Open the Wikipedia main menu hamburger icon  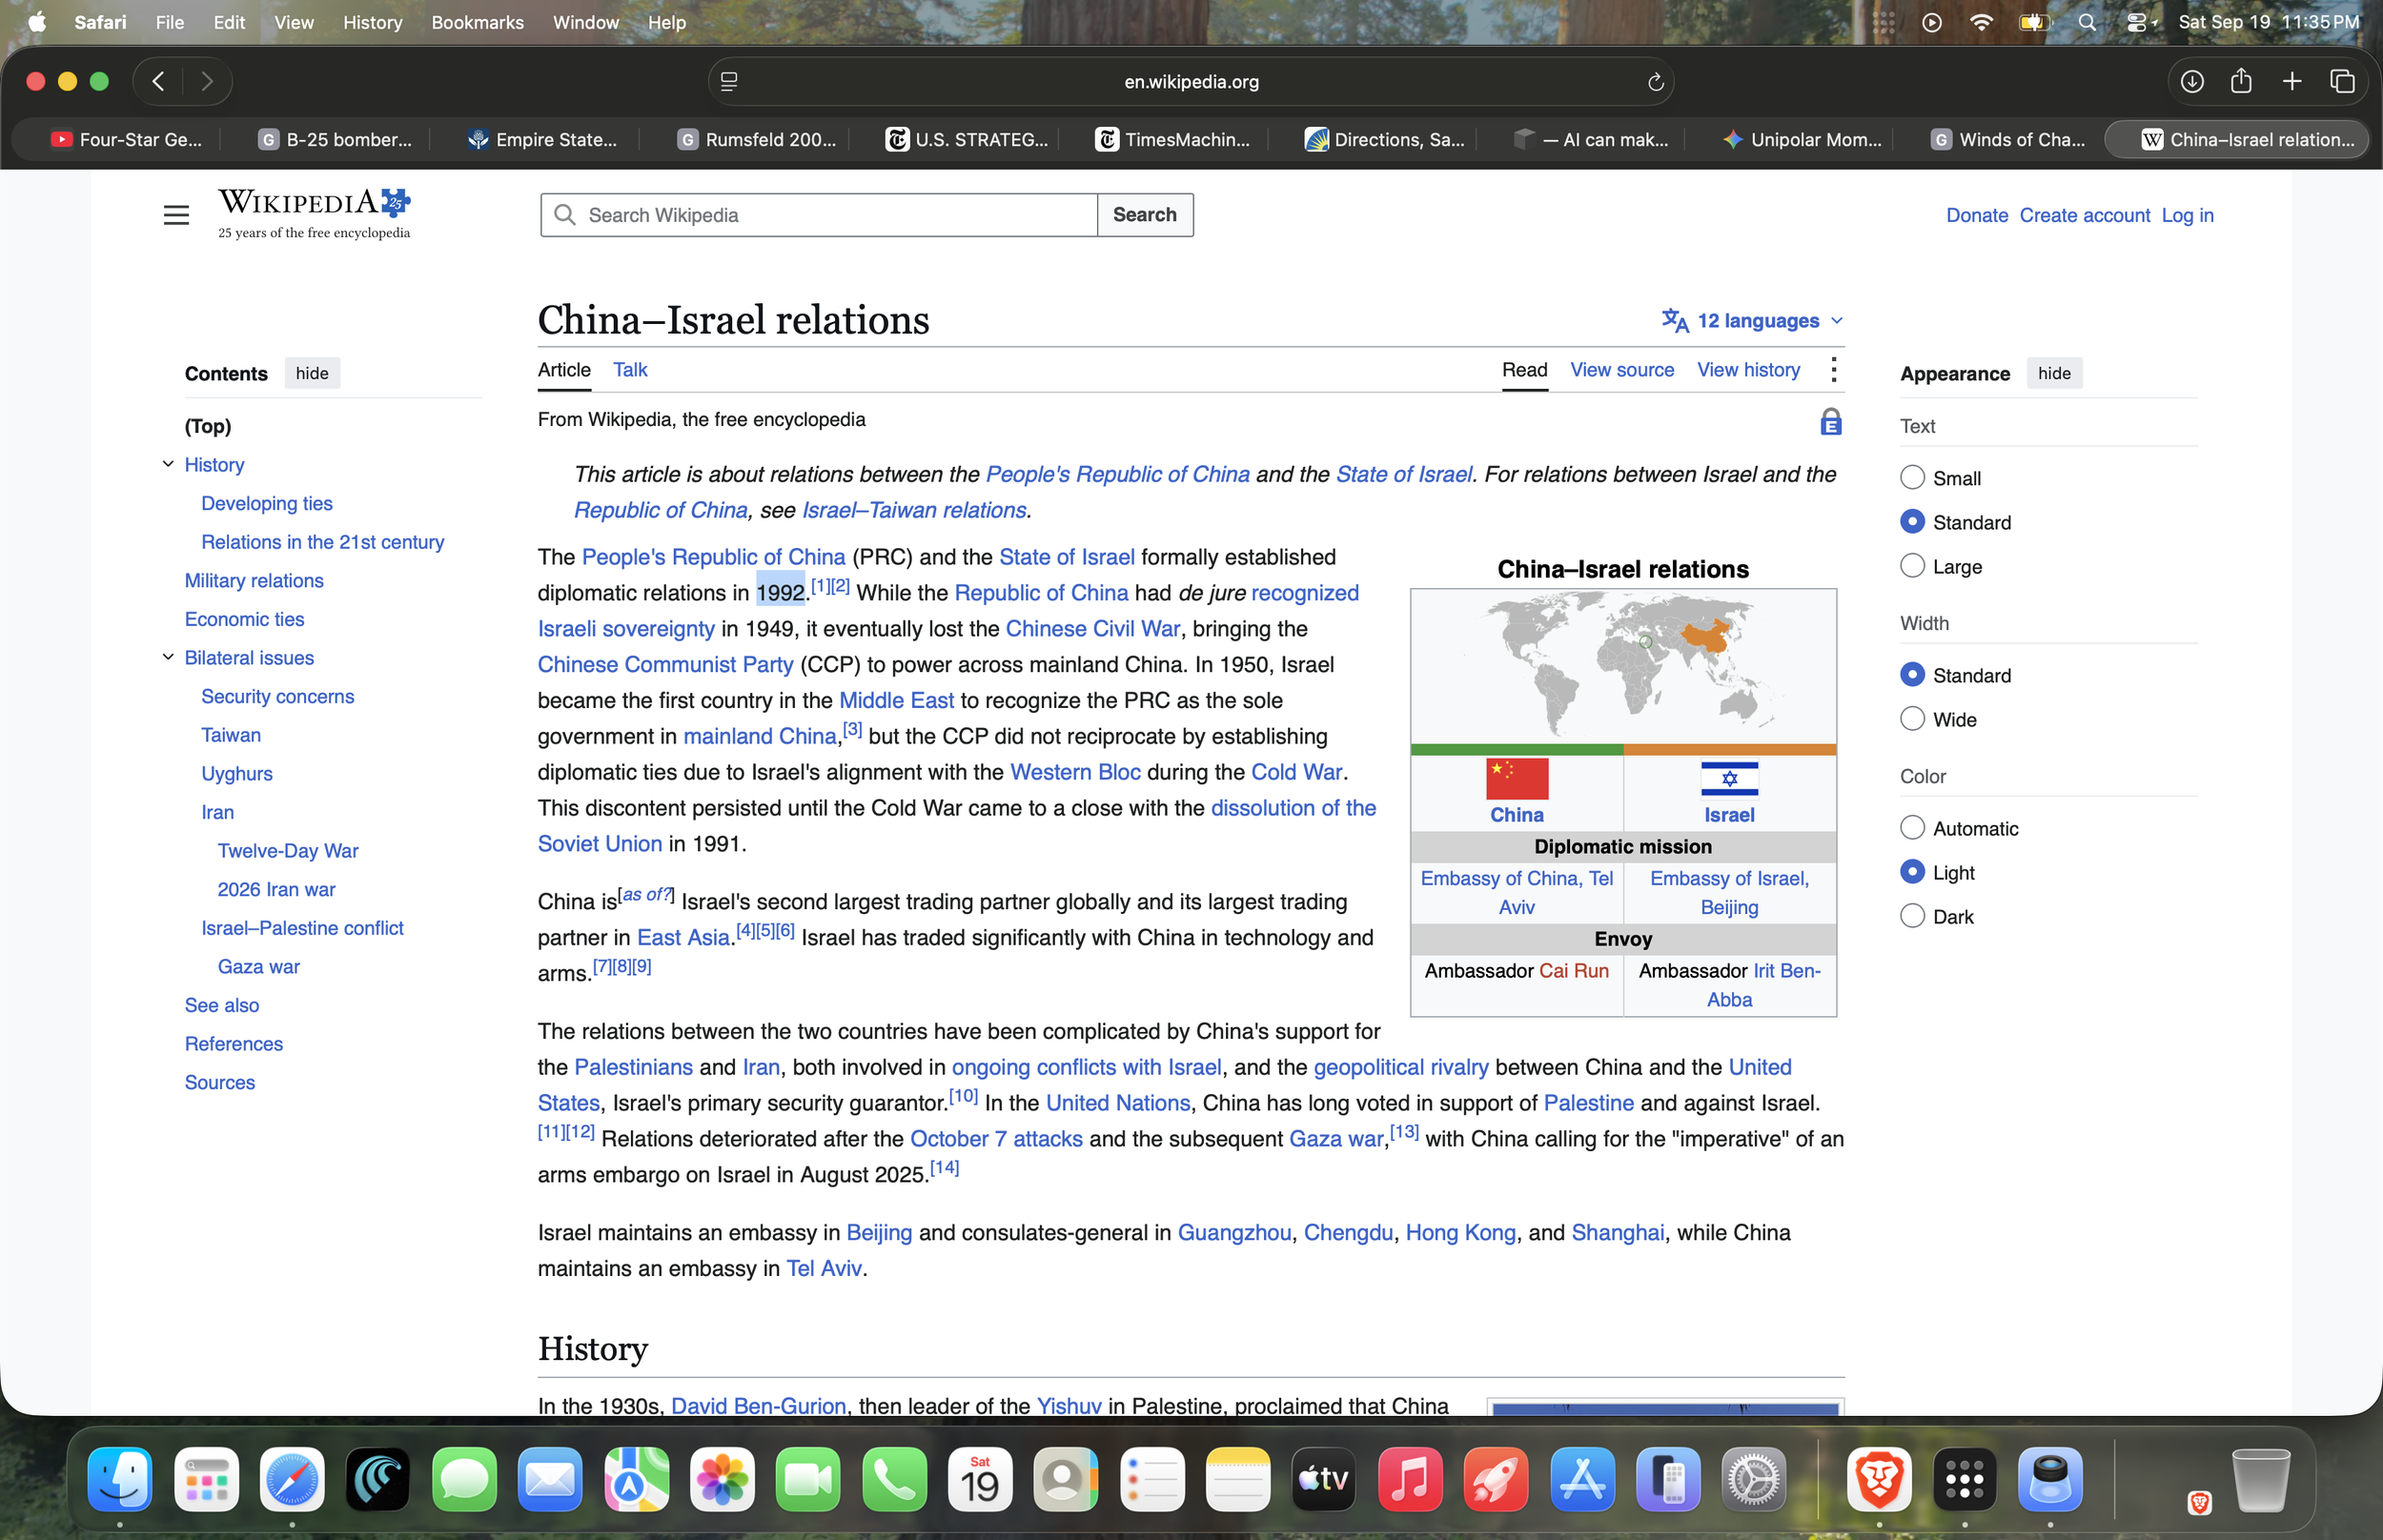tap(176, 215)
